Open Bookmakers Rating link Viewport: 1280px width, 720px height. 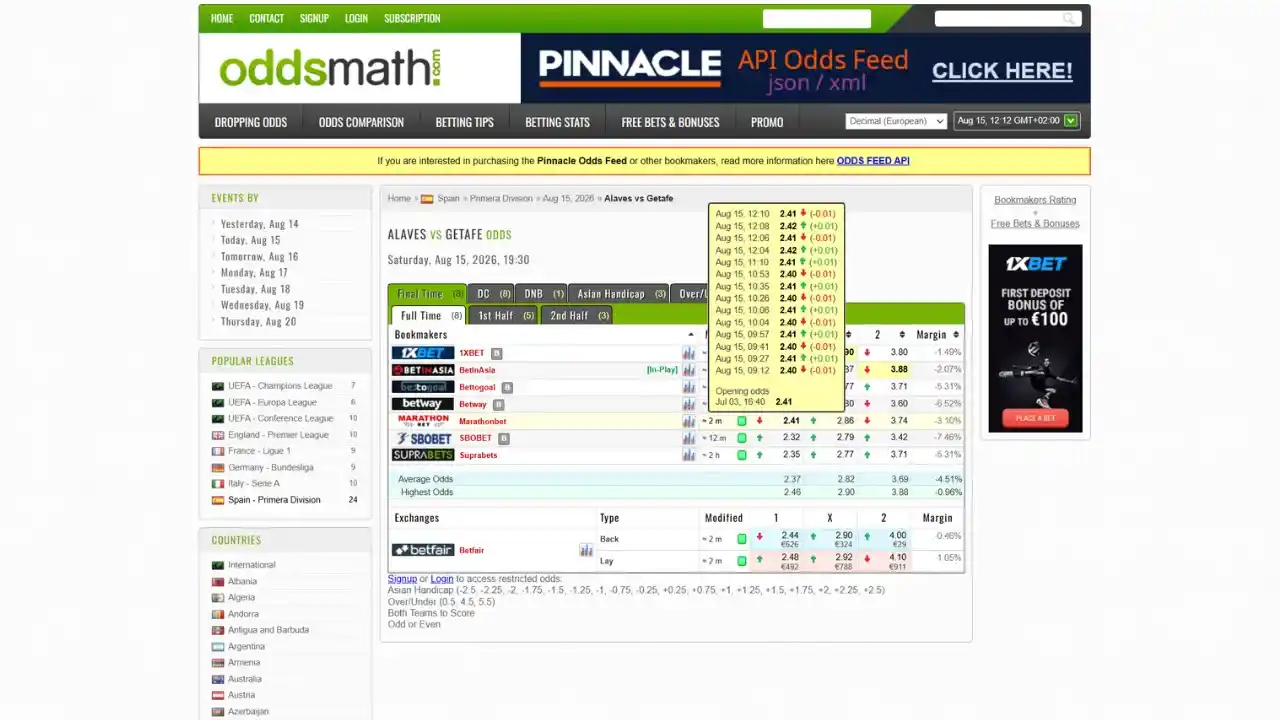[x=1035, y=200]
